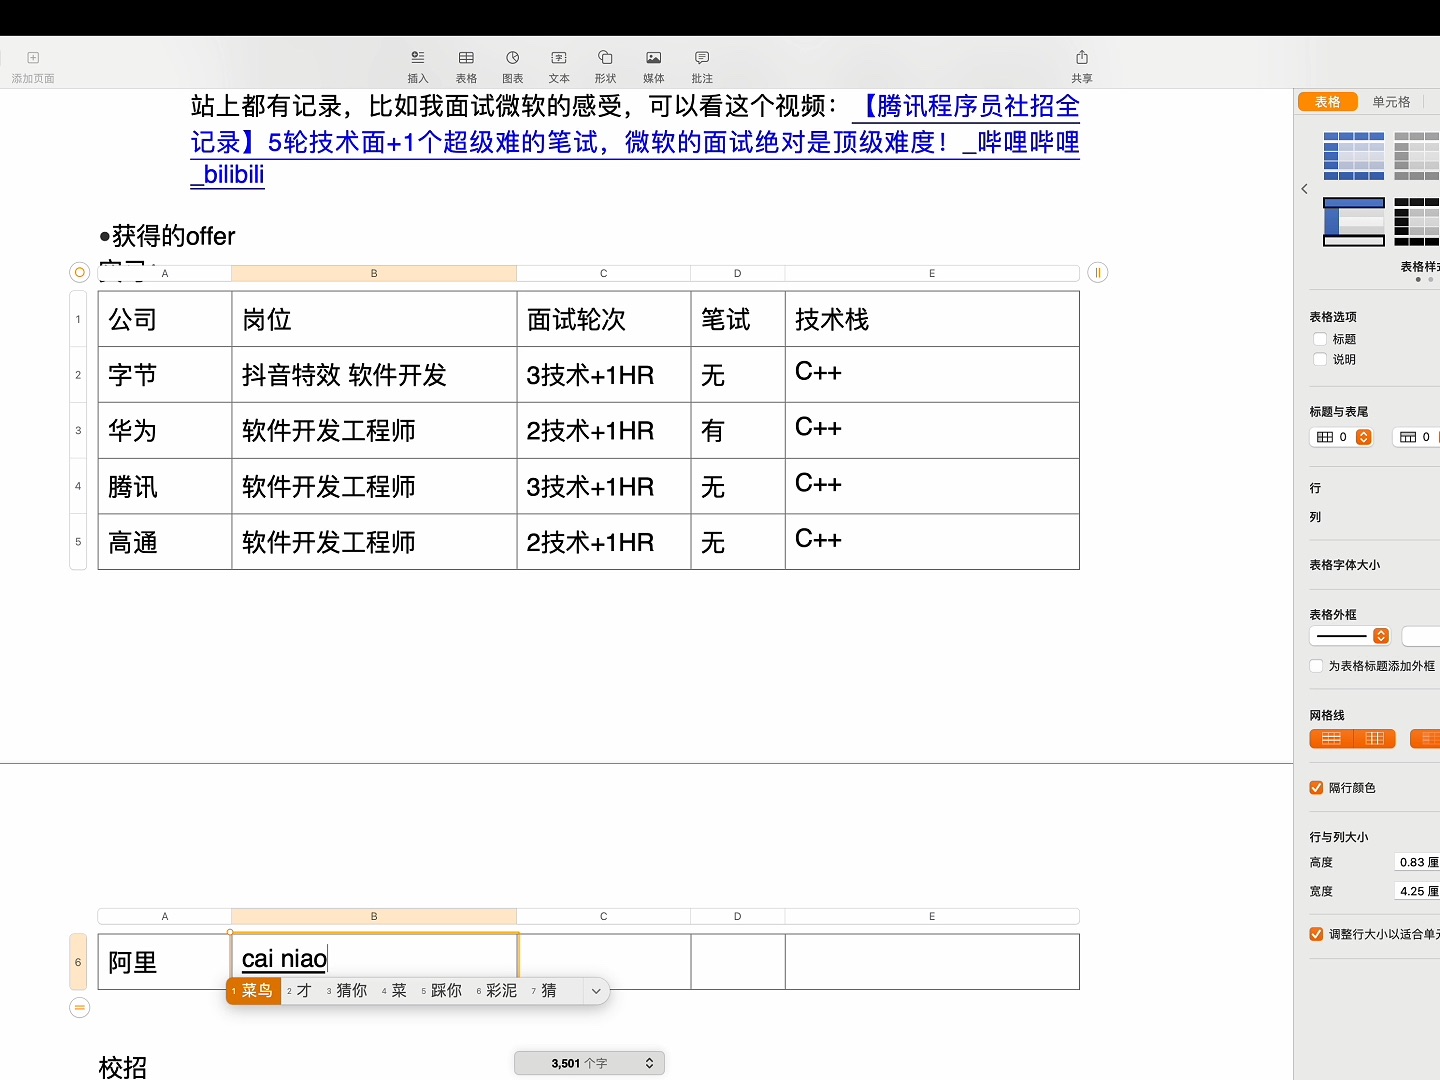Image resolution: width=1440 pixels, height=1080 pixels.
Task: Click the 技术栈 header cell
Action: [932, 319]
